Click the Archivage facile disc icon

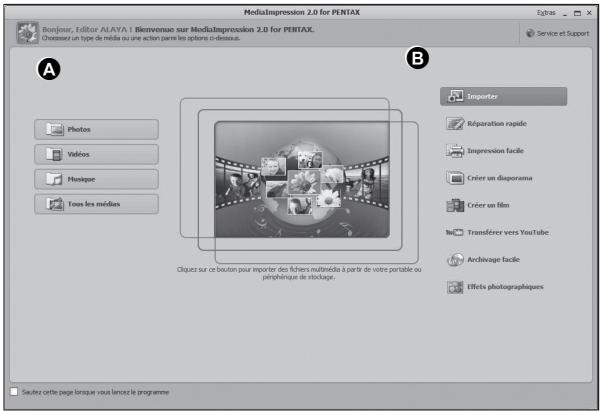(x=455, y=259)
